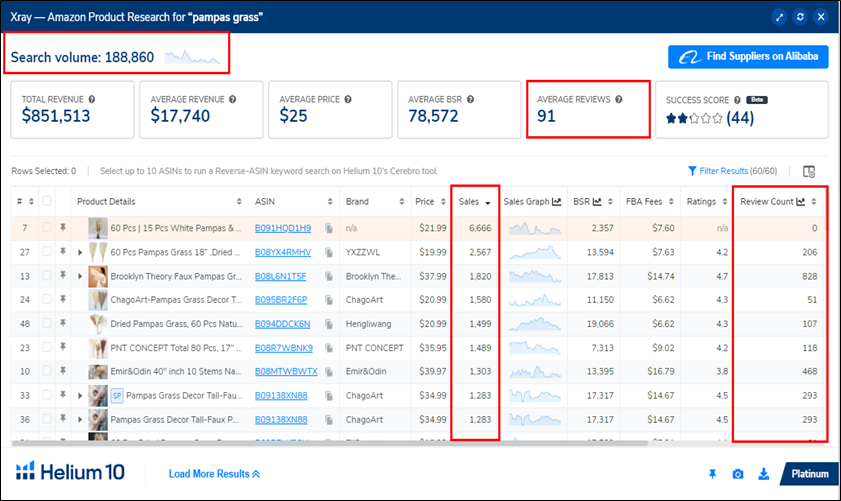Image resolution: width=841 pixels, height=501 pixels.
Task: Open ASIN link B094DDCK6N
Action: click(x=282, y=324)
